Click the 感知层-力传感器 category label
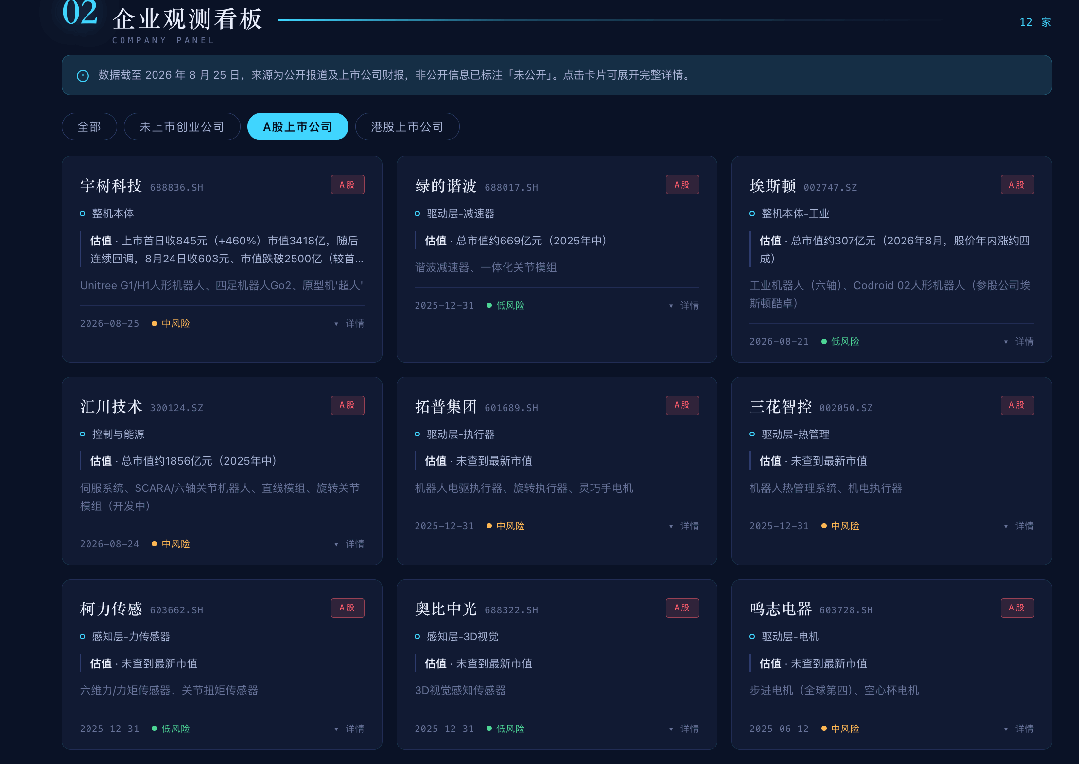The image size is (1079, 764). coord(131,637)
